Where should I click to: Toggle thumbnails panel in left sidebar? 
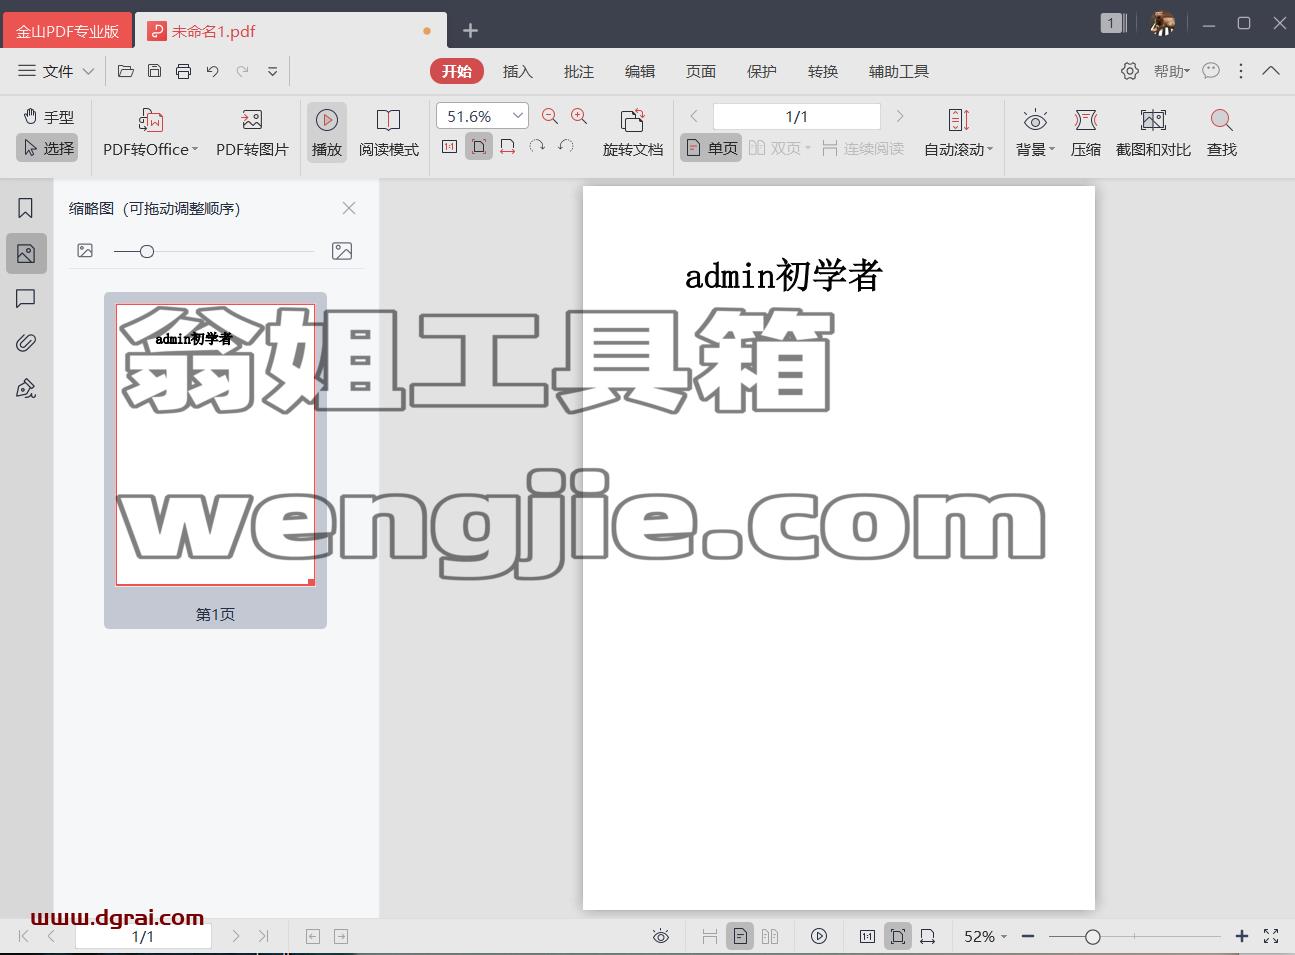pyautogui.click(x=26, y=254)
